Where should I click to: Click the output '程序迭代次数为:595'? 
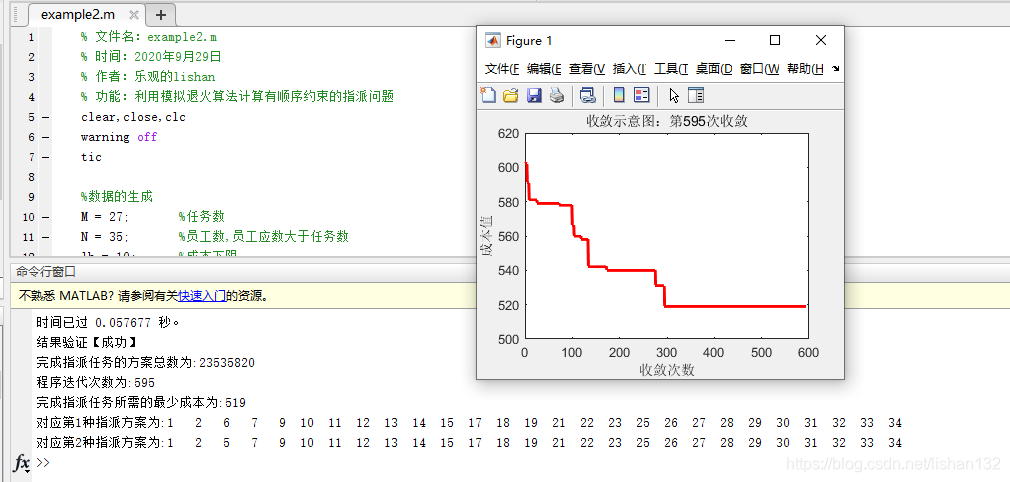95,383
